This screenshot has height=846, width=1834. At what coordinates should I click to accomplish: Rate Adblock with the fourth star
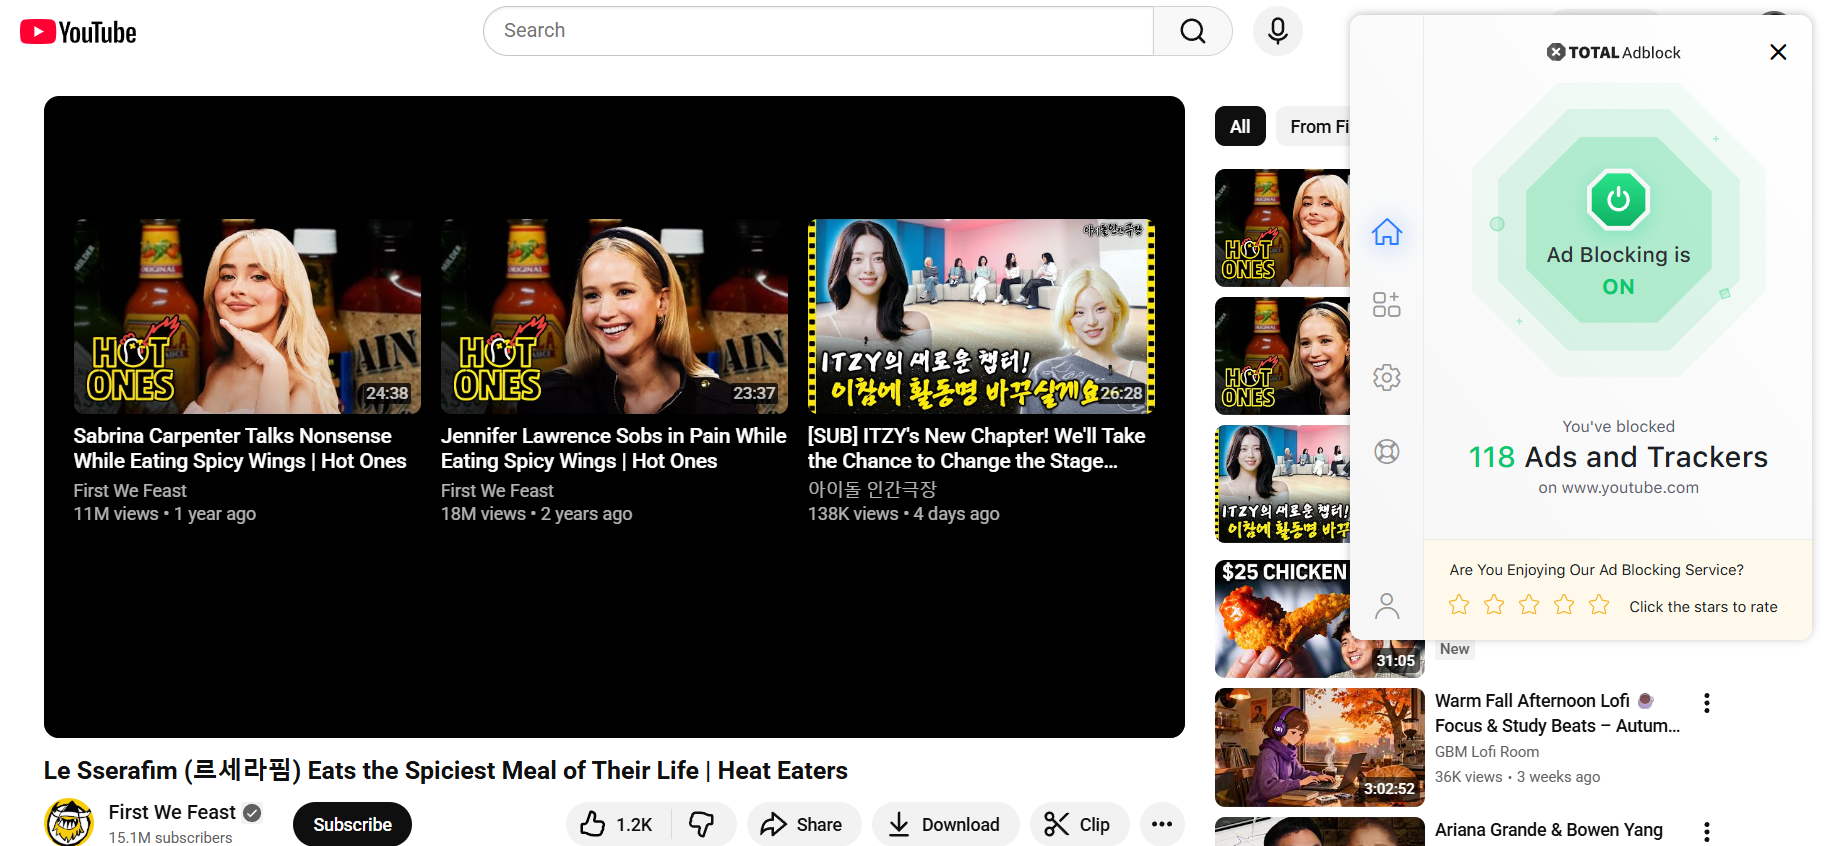coord(1564,604)
